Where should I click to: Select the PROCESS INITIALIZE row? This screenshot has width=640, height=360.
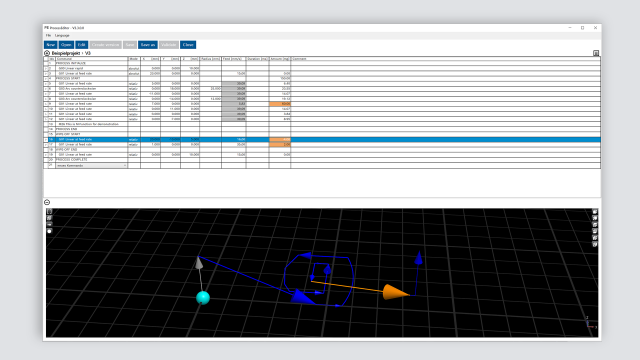322,63
